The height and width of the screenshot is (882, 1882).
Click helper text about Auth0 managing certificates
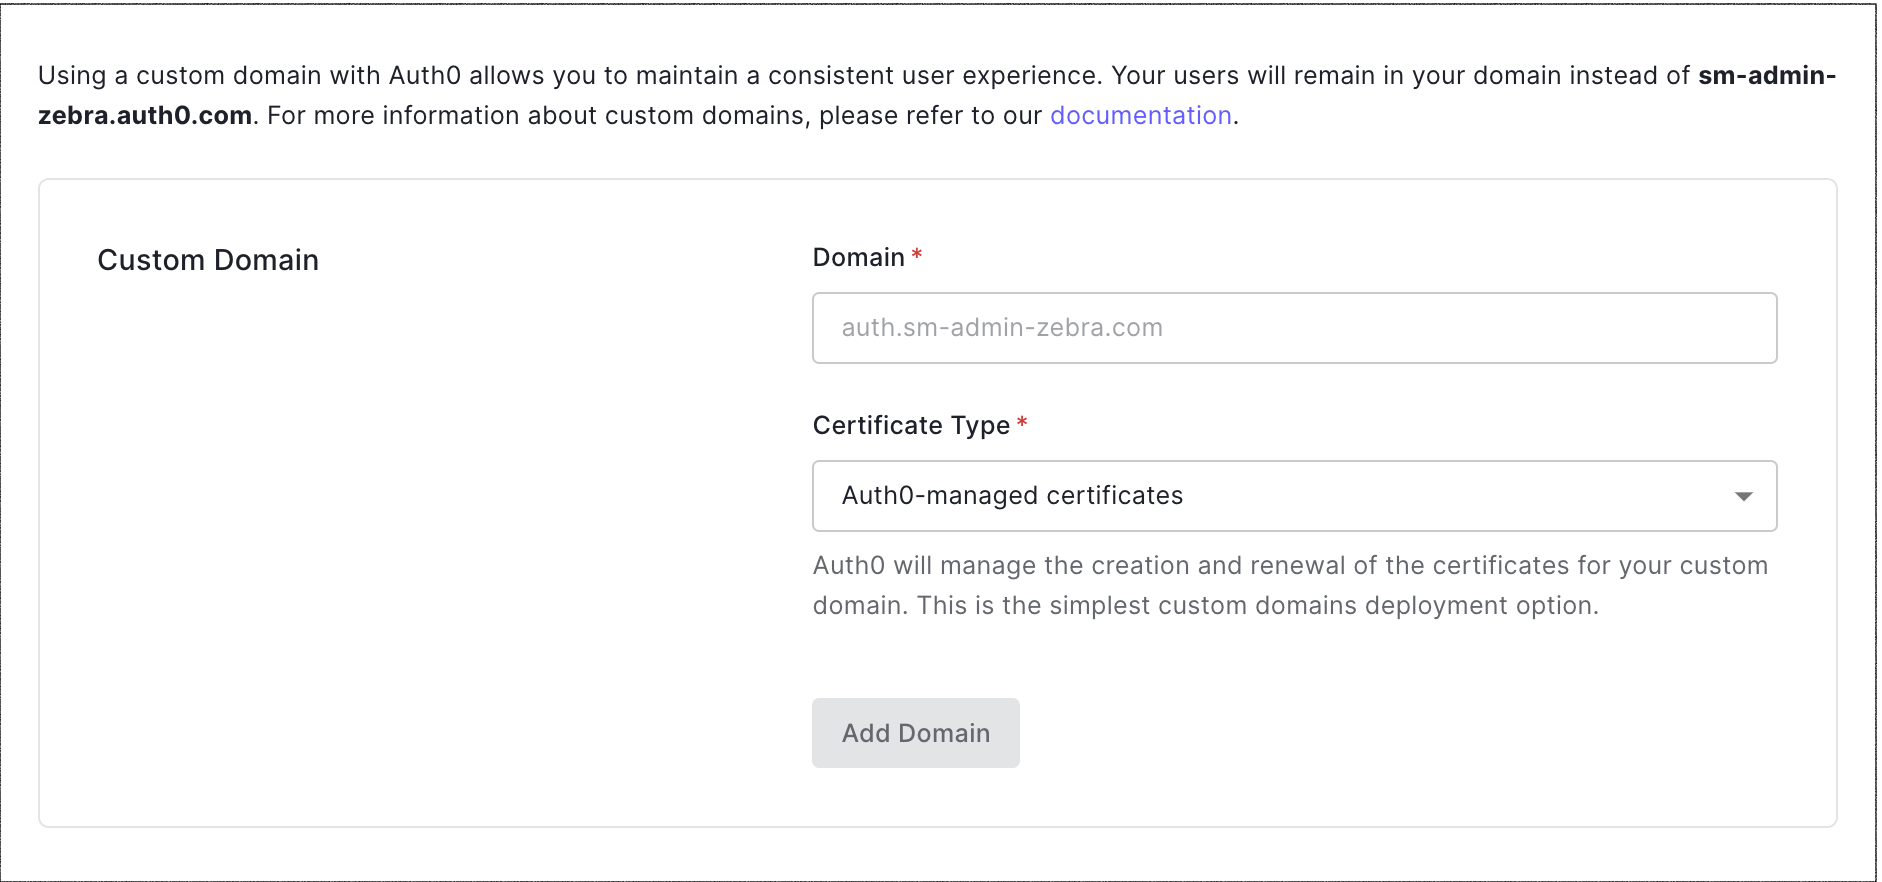tap(1290, 566)
